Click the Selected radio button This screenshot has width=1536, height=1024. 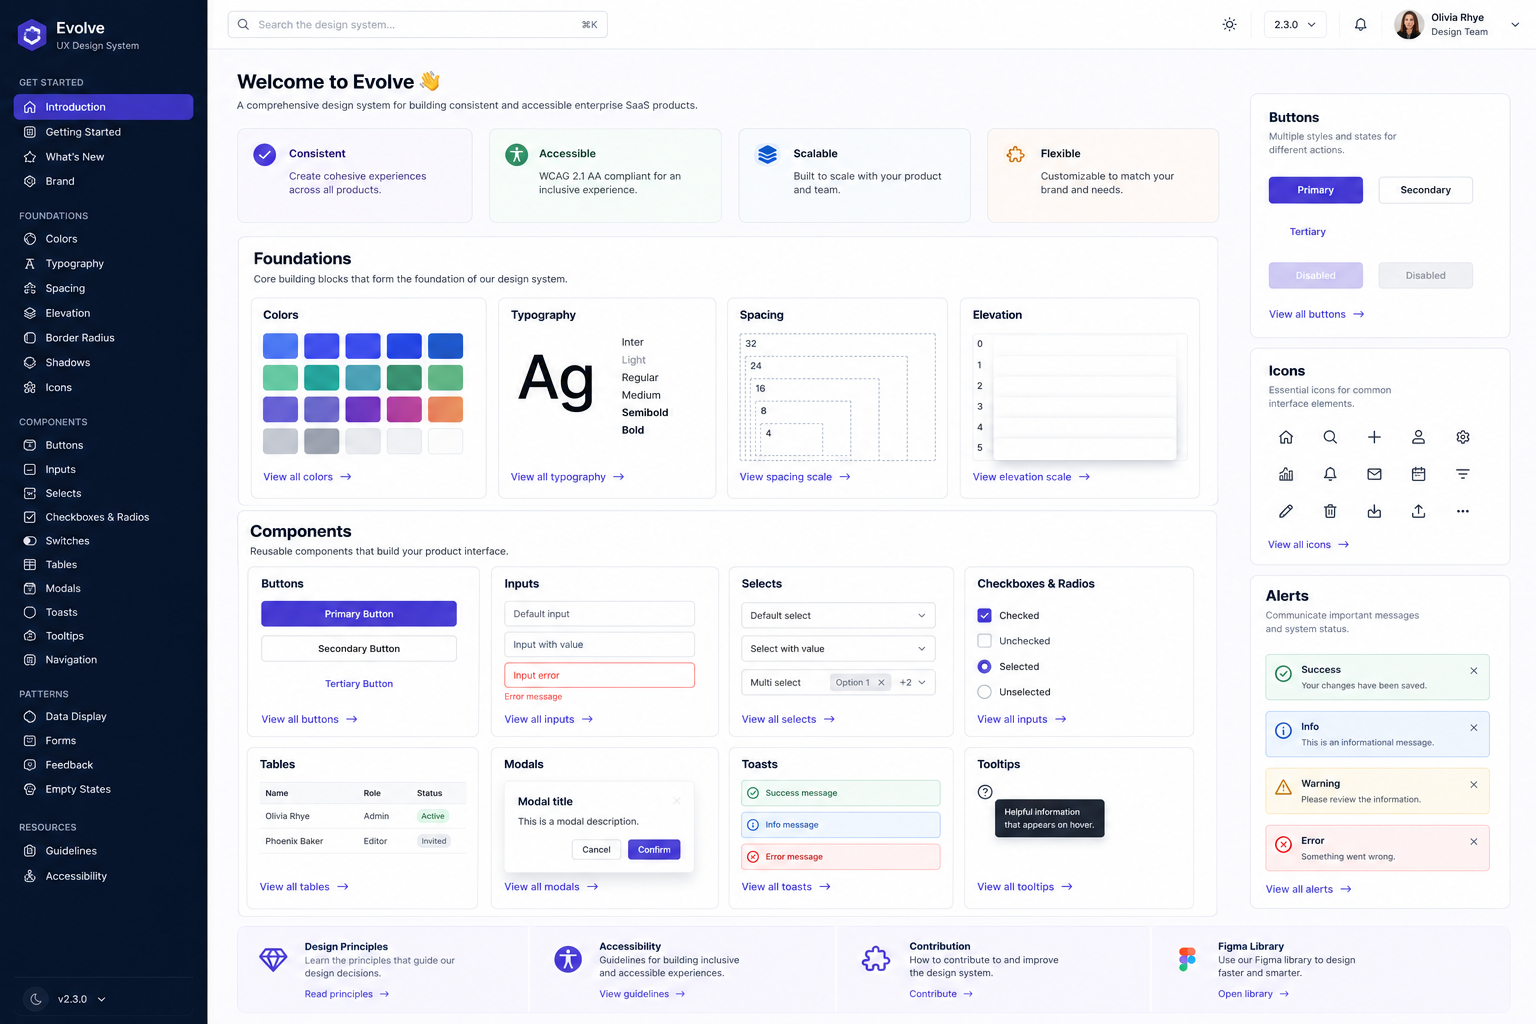(x=984, y=666)
